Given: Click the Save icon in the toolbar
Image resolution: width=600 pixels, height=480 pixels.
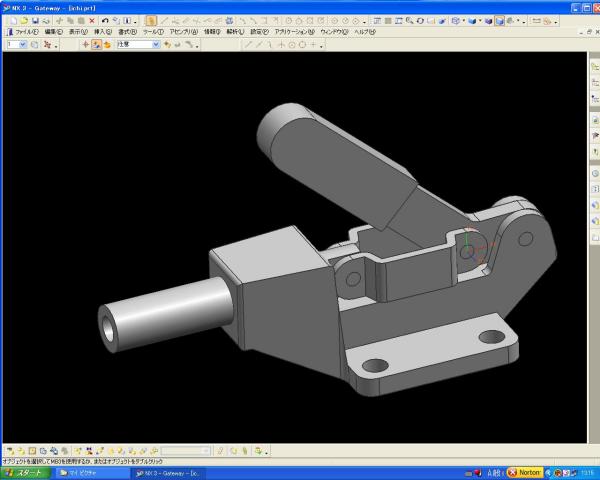Looking at the screenshot, I should tap(33, 20).
